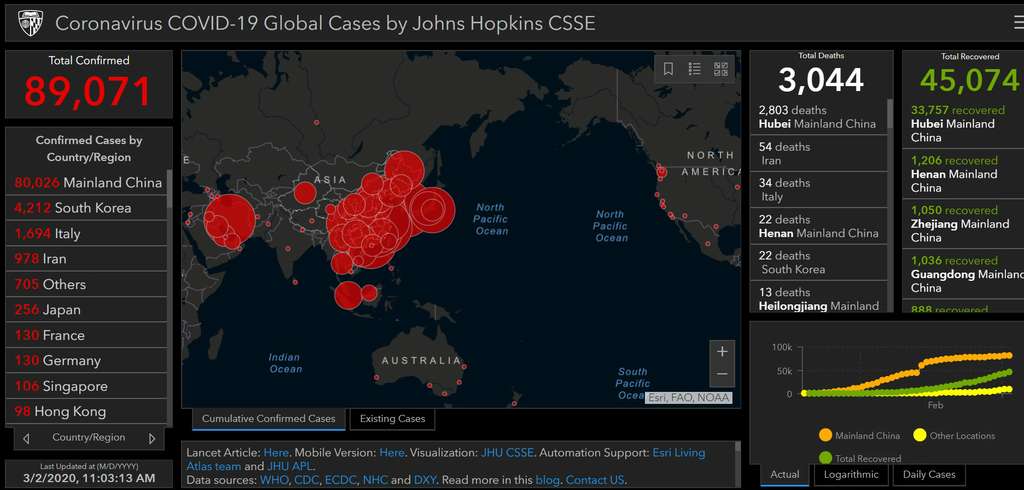Select Japan in the country list
This screenshot has width=1024, height=490.
pyautogui.click(x=88, y=310)
